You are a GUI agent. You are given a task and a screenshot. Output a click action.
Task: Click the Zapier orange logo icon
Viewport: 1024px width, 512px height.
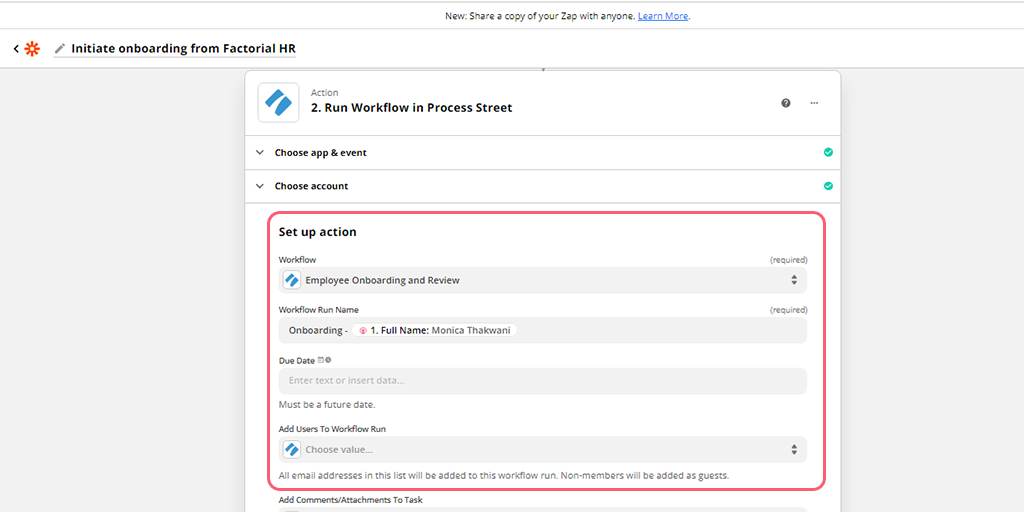pyautogui.click(x=31, y=49)
